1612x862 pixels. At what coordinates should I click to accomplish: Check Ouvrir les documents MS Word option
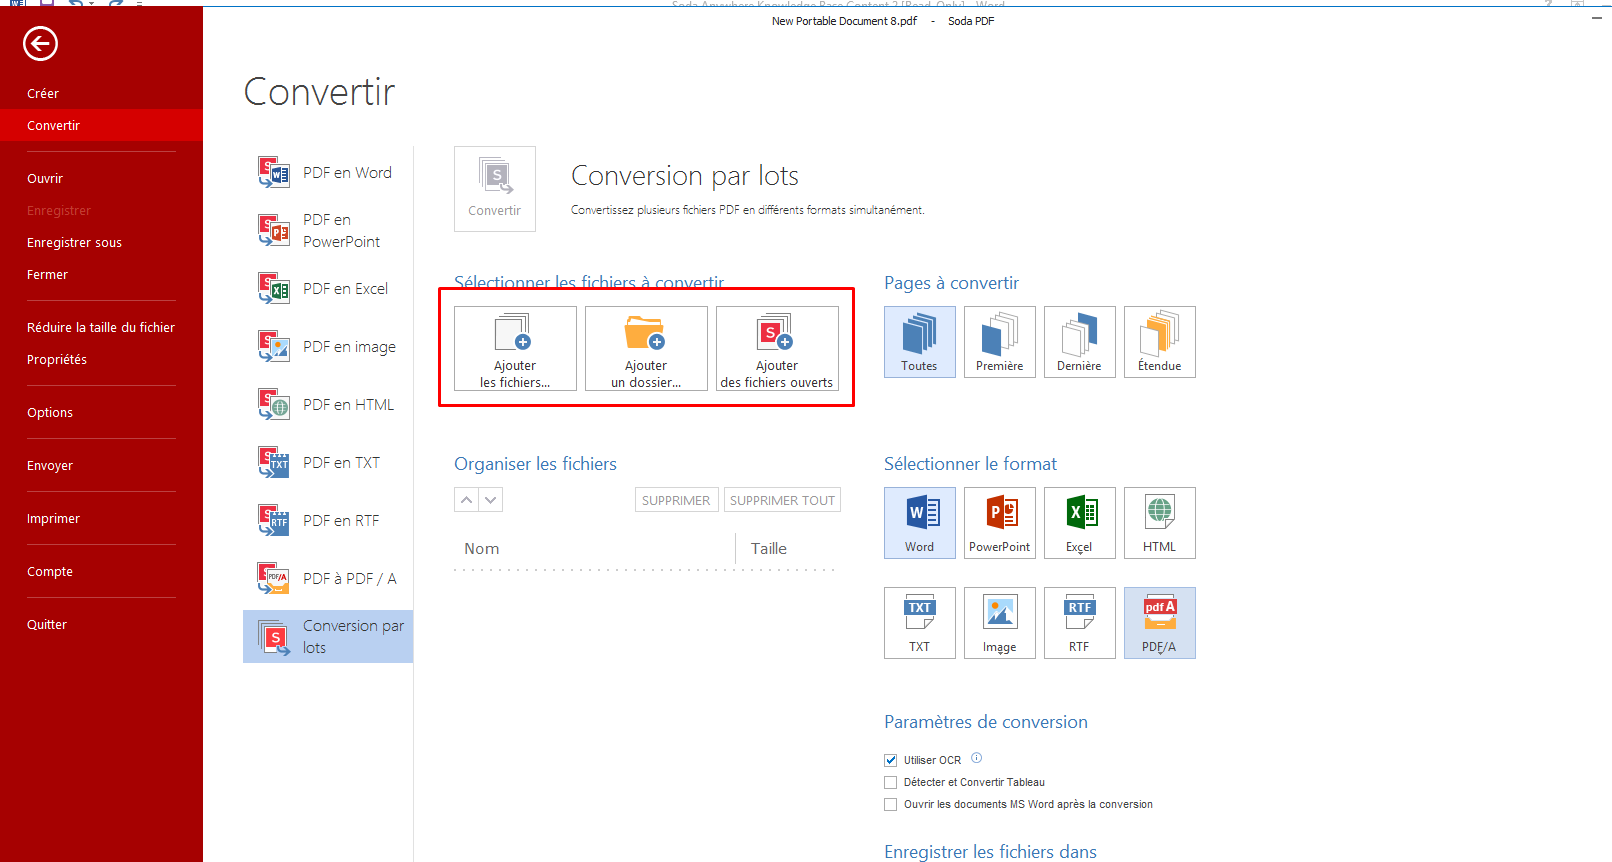click(x=891, y=805)
